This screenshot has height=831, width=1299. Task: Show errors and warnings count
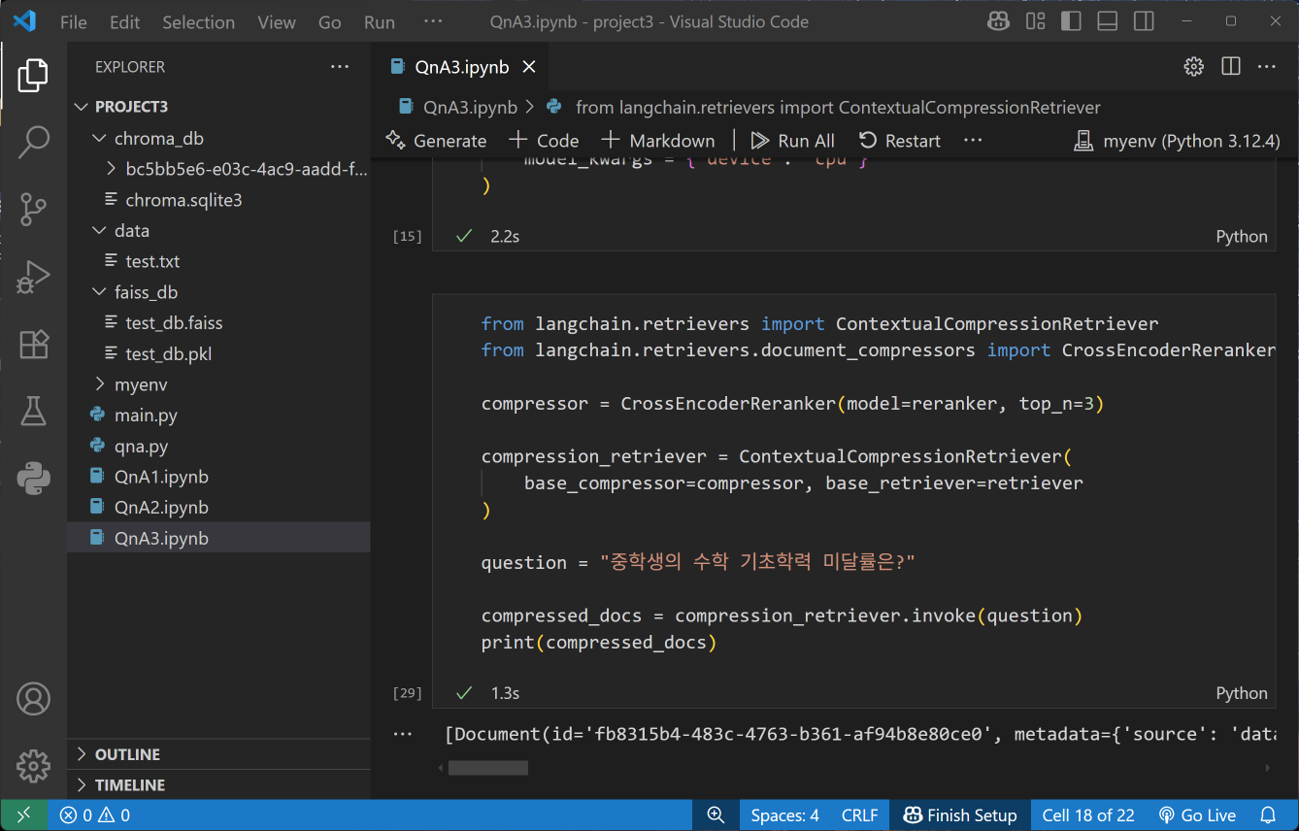click(x=95, y=815)
